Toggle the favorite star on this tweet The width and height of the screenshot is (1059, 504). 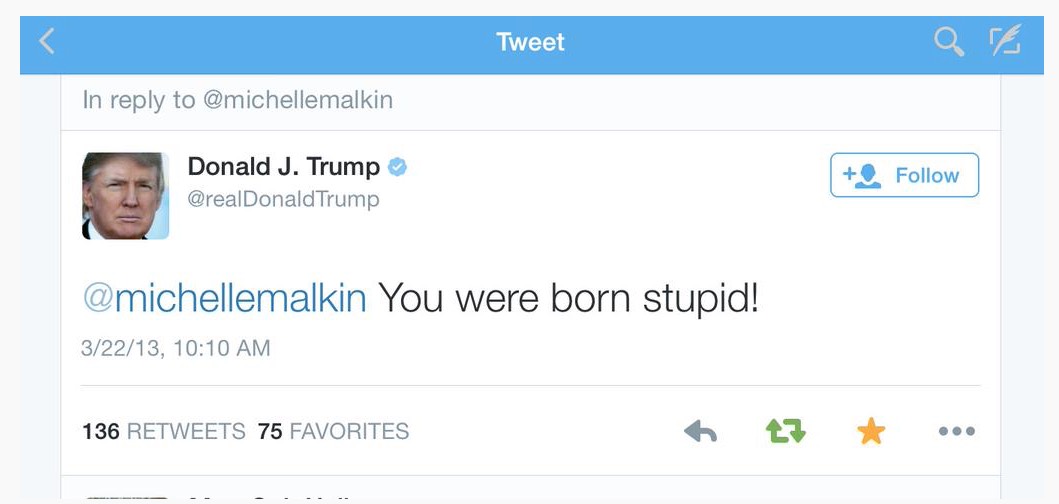pos(871,431)
